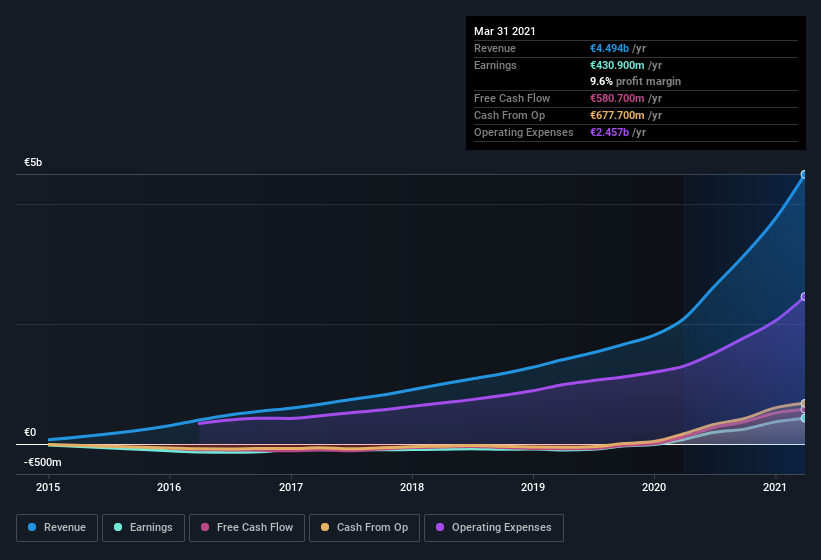Click the 2021 x-axis label

pos(775,487)
